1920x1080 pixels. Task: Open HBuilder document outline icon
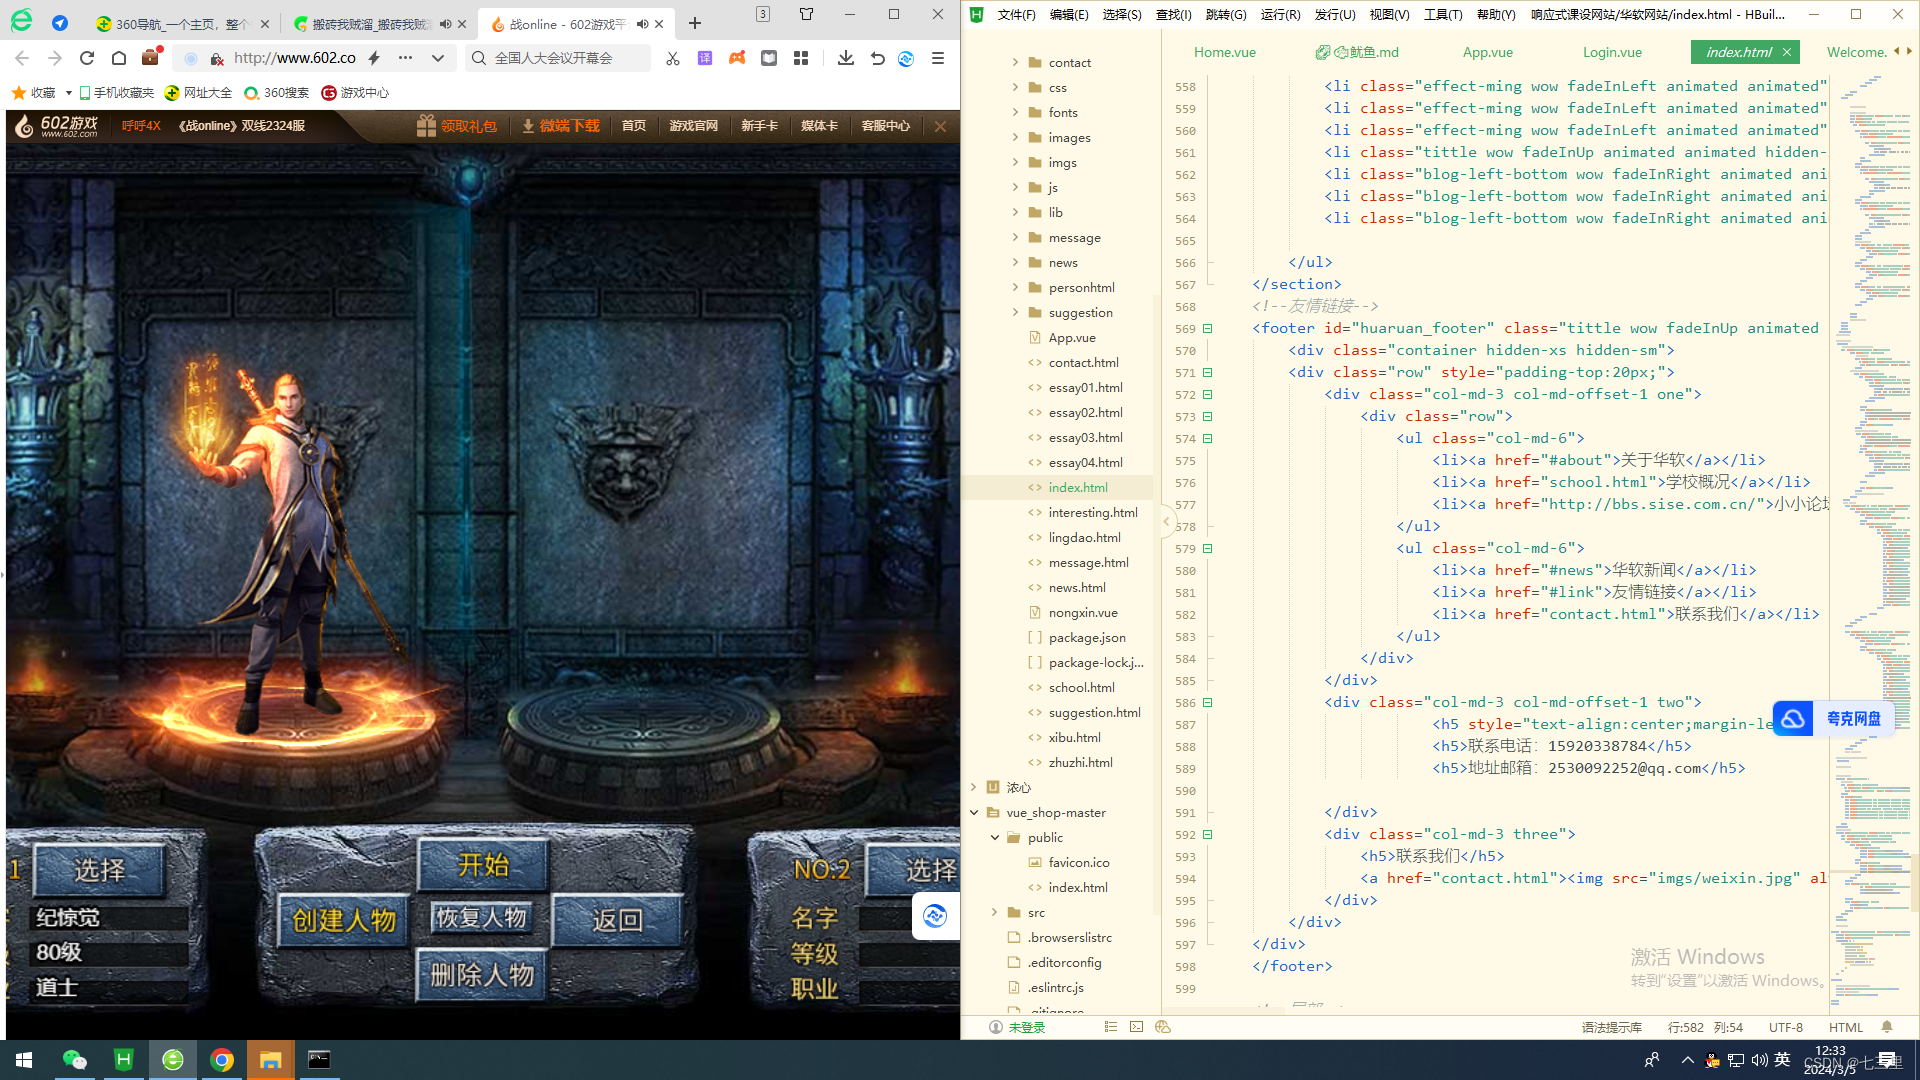point(1111,1027)
